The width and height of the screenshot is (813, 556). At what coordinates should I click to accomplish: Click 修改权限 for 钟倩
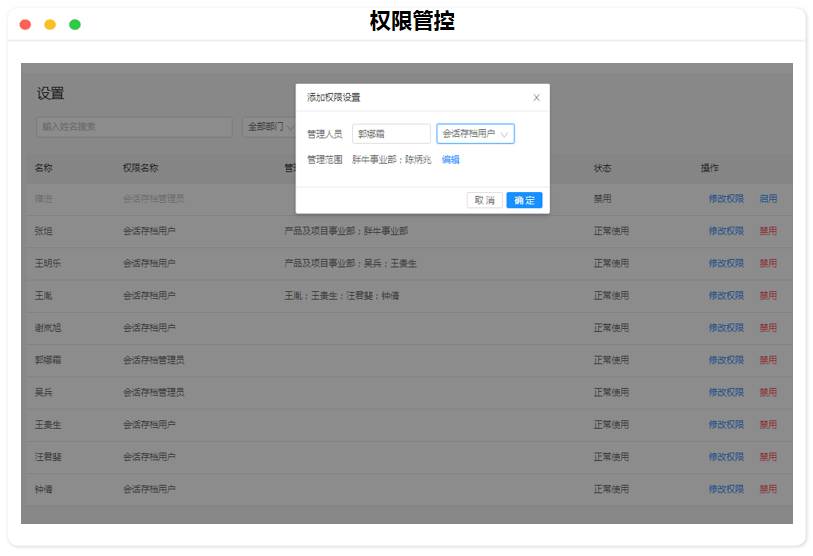click(726, 489)
